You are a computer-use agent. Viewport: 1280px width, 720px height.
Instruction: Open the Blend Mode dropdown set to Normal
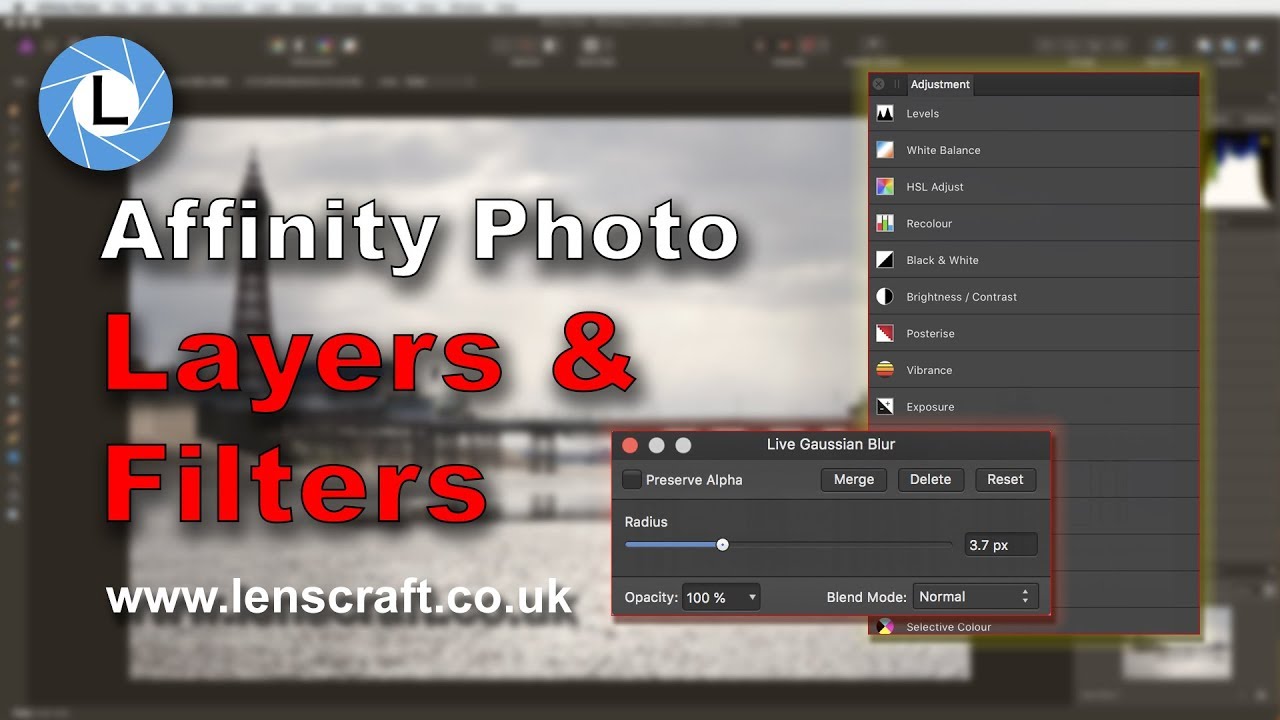[976, 597]
